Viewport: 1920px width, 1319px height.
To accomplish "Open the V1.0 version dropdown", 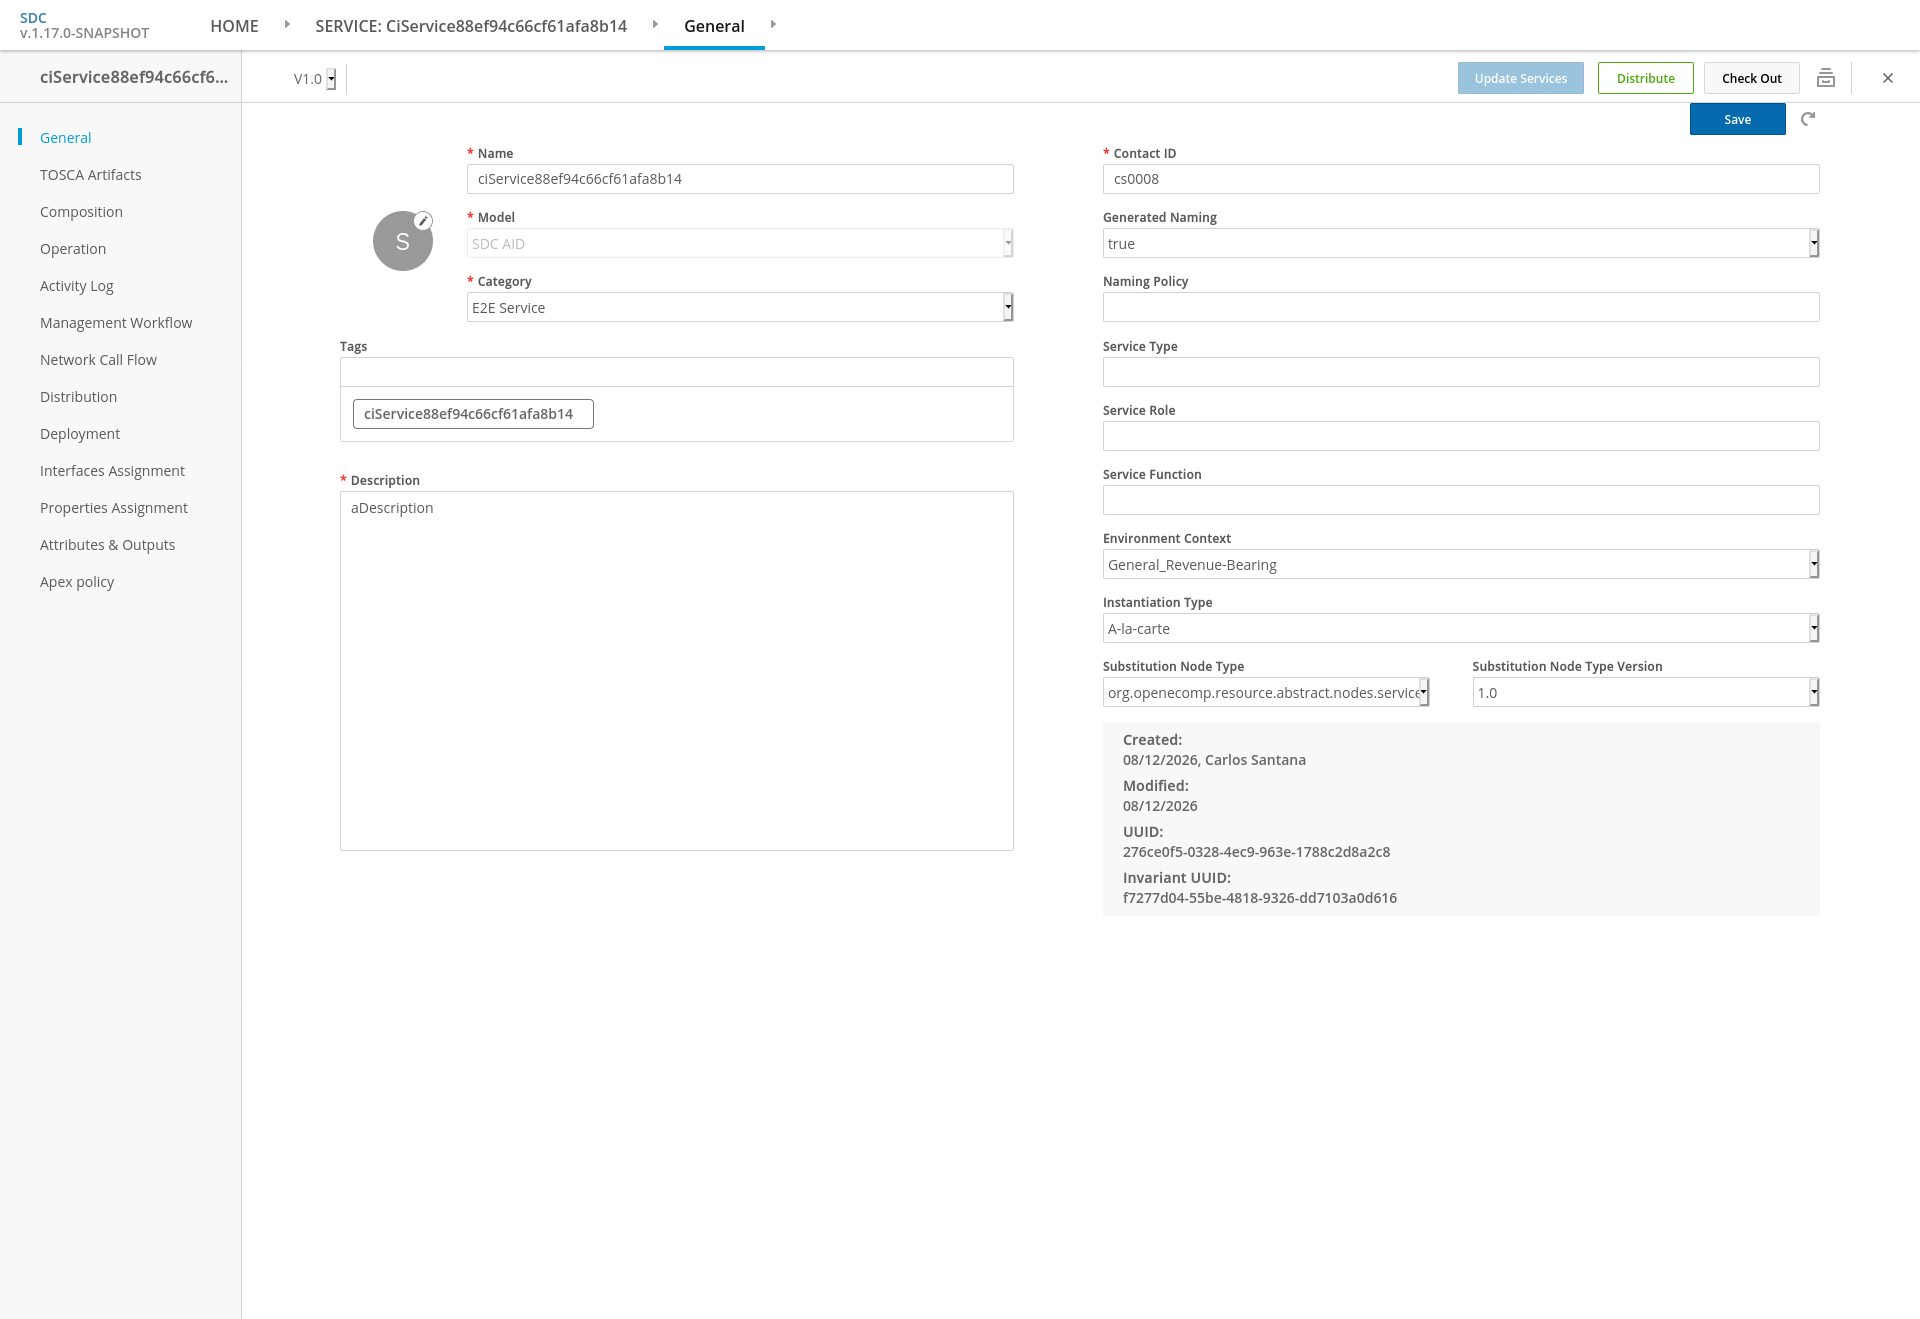I will coord(314,79).
